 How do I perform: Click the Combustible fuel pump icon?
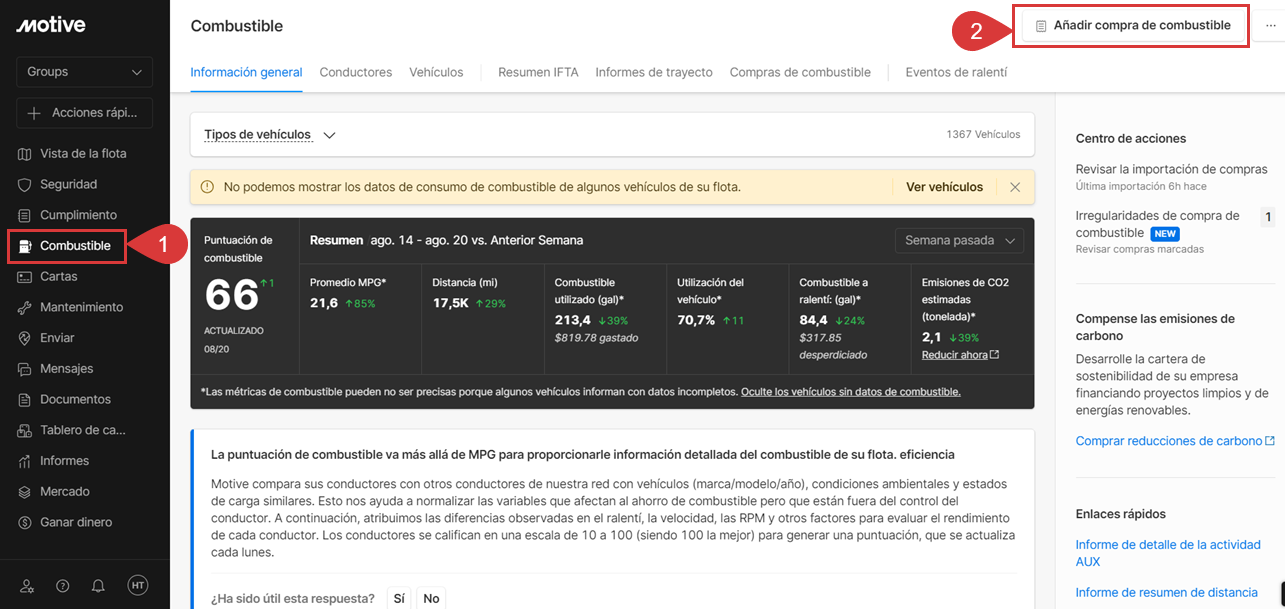pyautogui.click(x=25, y=246)
